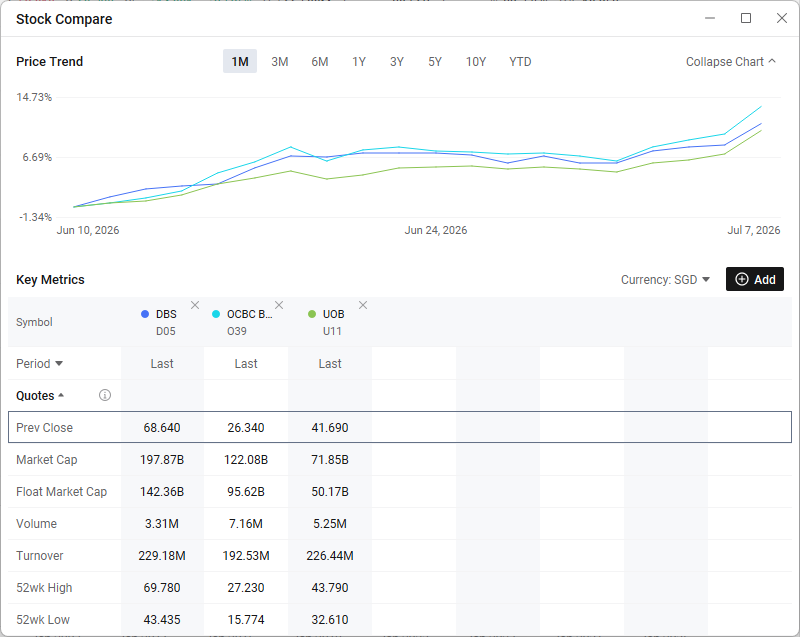
Task: Click the Jun 10, 2026 axis label
Action: tap(88, 231)
